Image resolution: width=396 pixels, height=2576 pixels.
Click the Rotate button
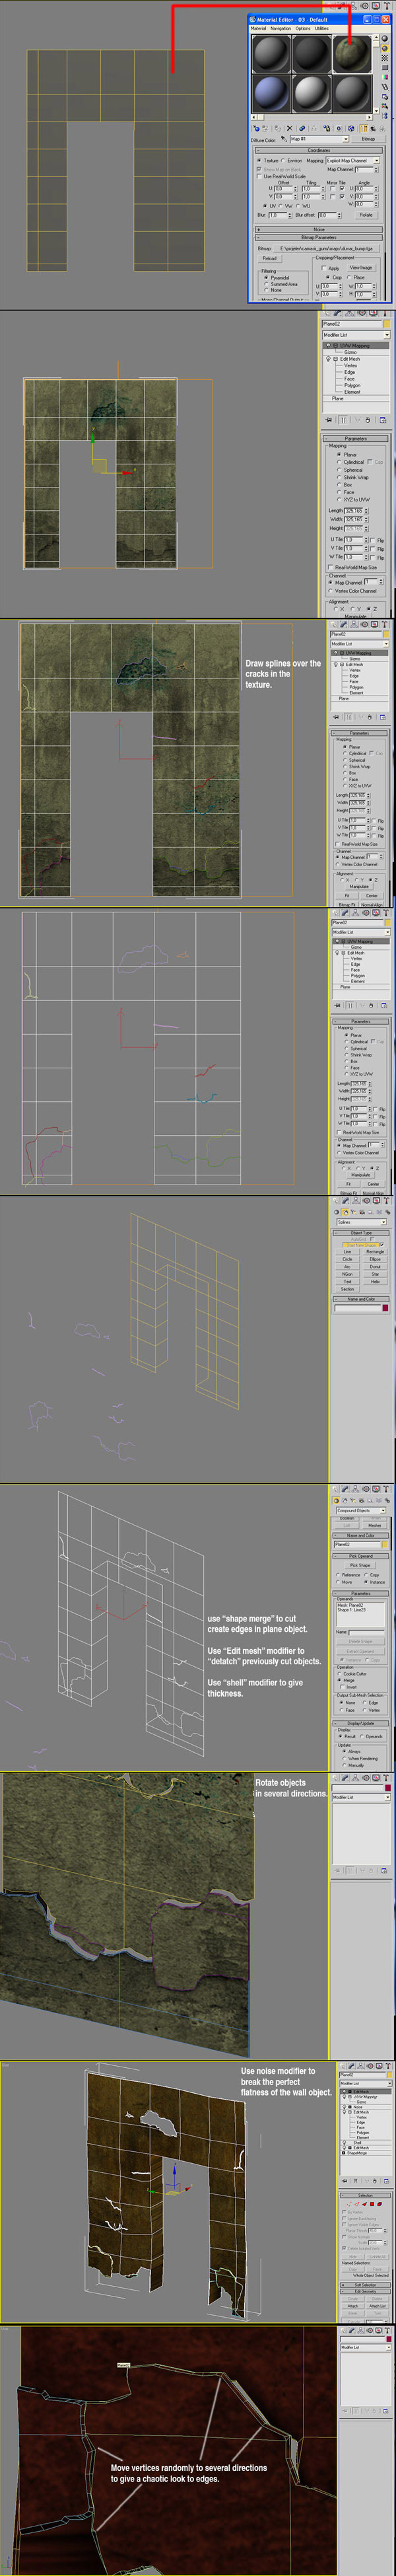click(x=366, y=215)
